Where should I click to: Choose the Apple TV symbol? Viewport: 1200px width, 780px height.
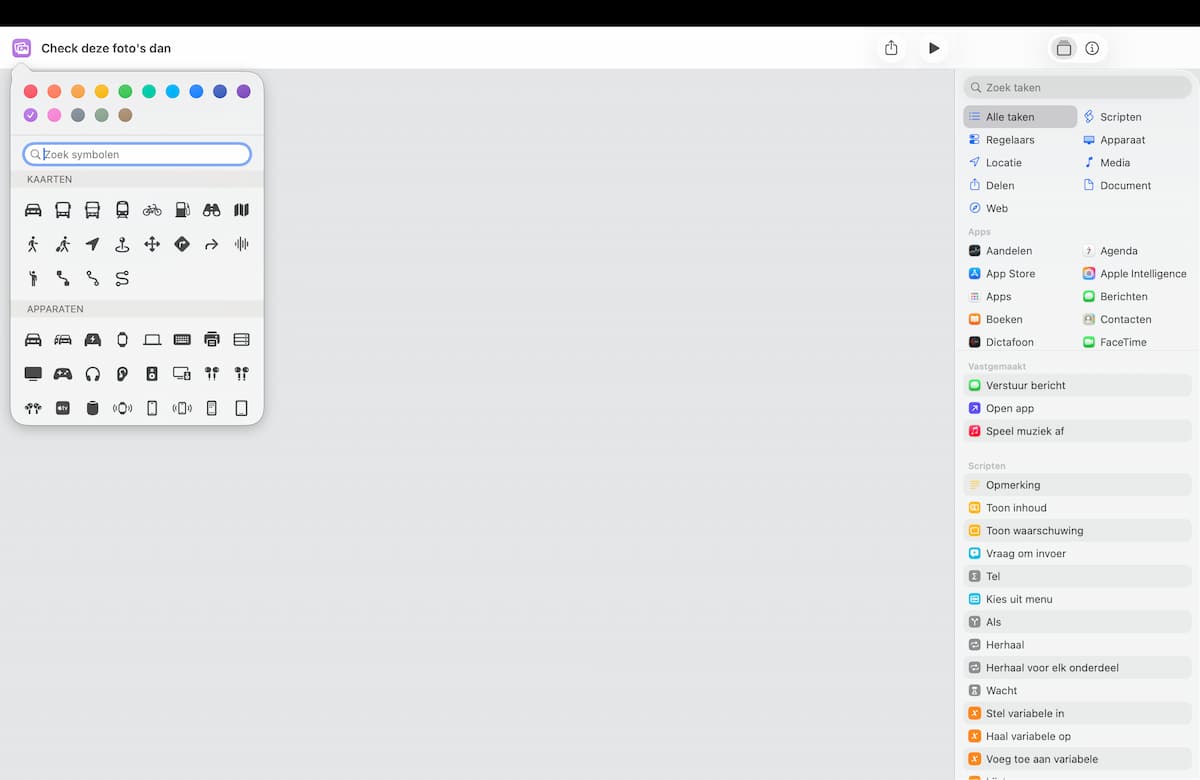(63, 408)
